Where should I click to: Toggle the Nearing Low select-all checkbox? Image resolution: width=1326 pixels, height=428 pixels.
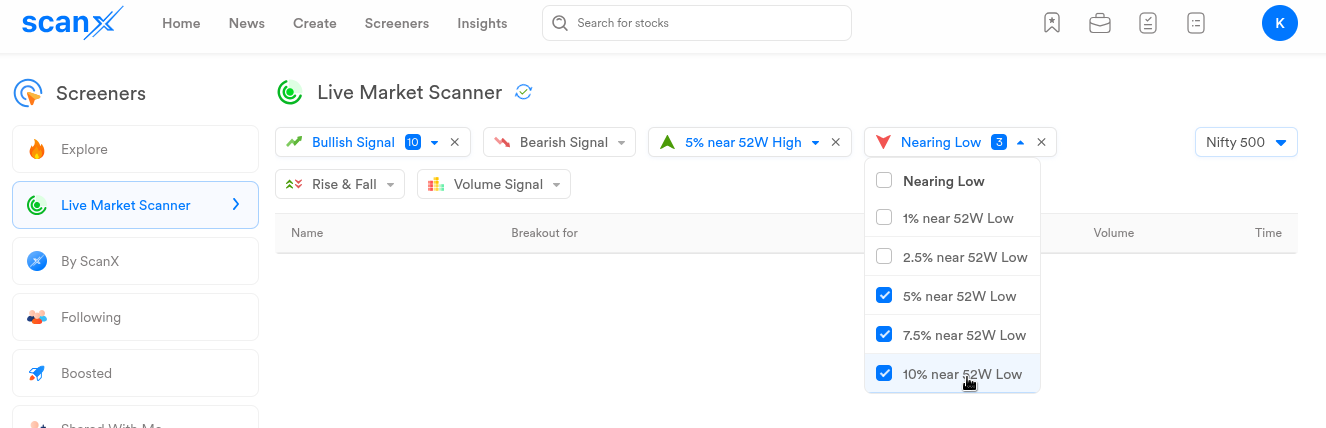point(884,181)
